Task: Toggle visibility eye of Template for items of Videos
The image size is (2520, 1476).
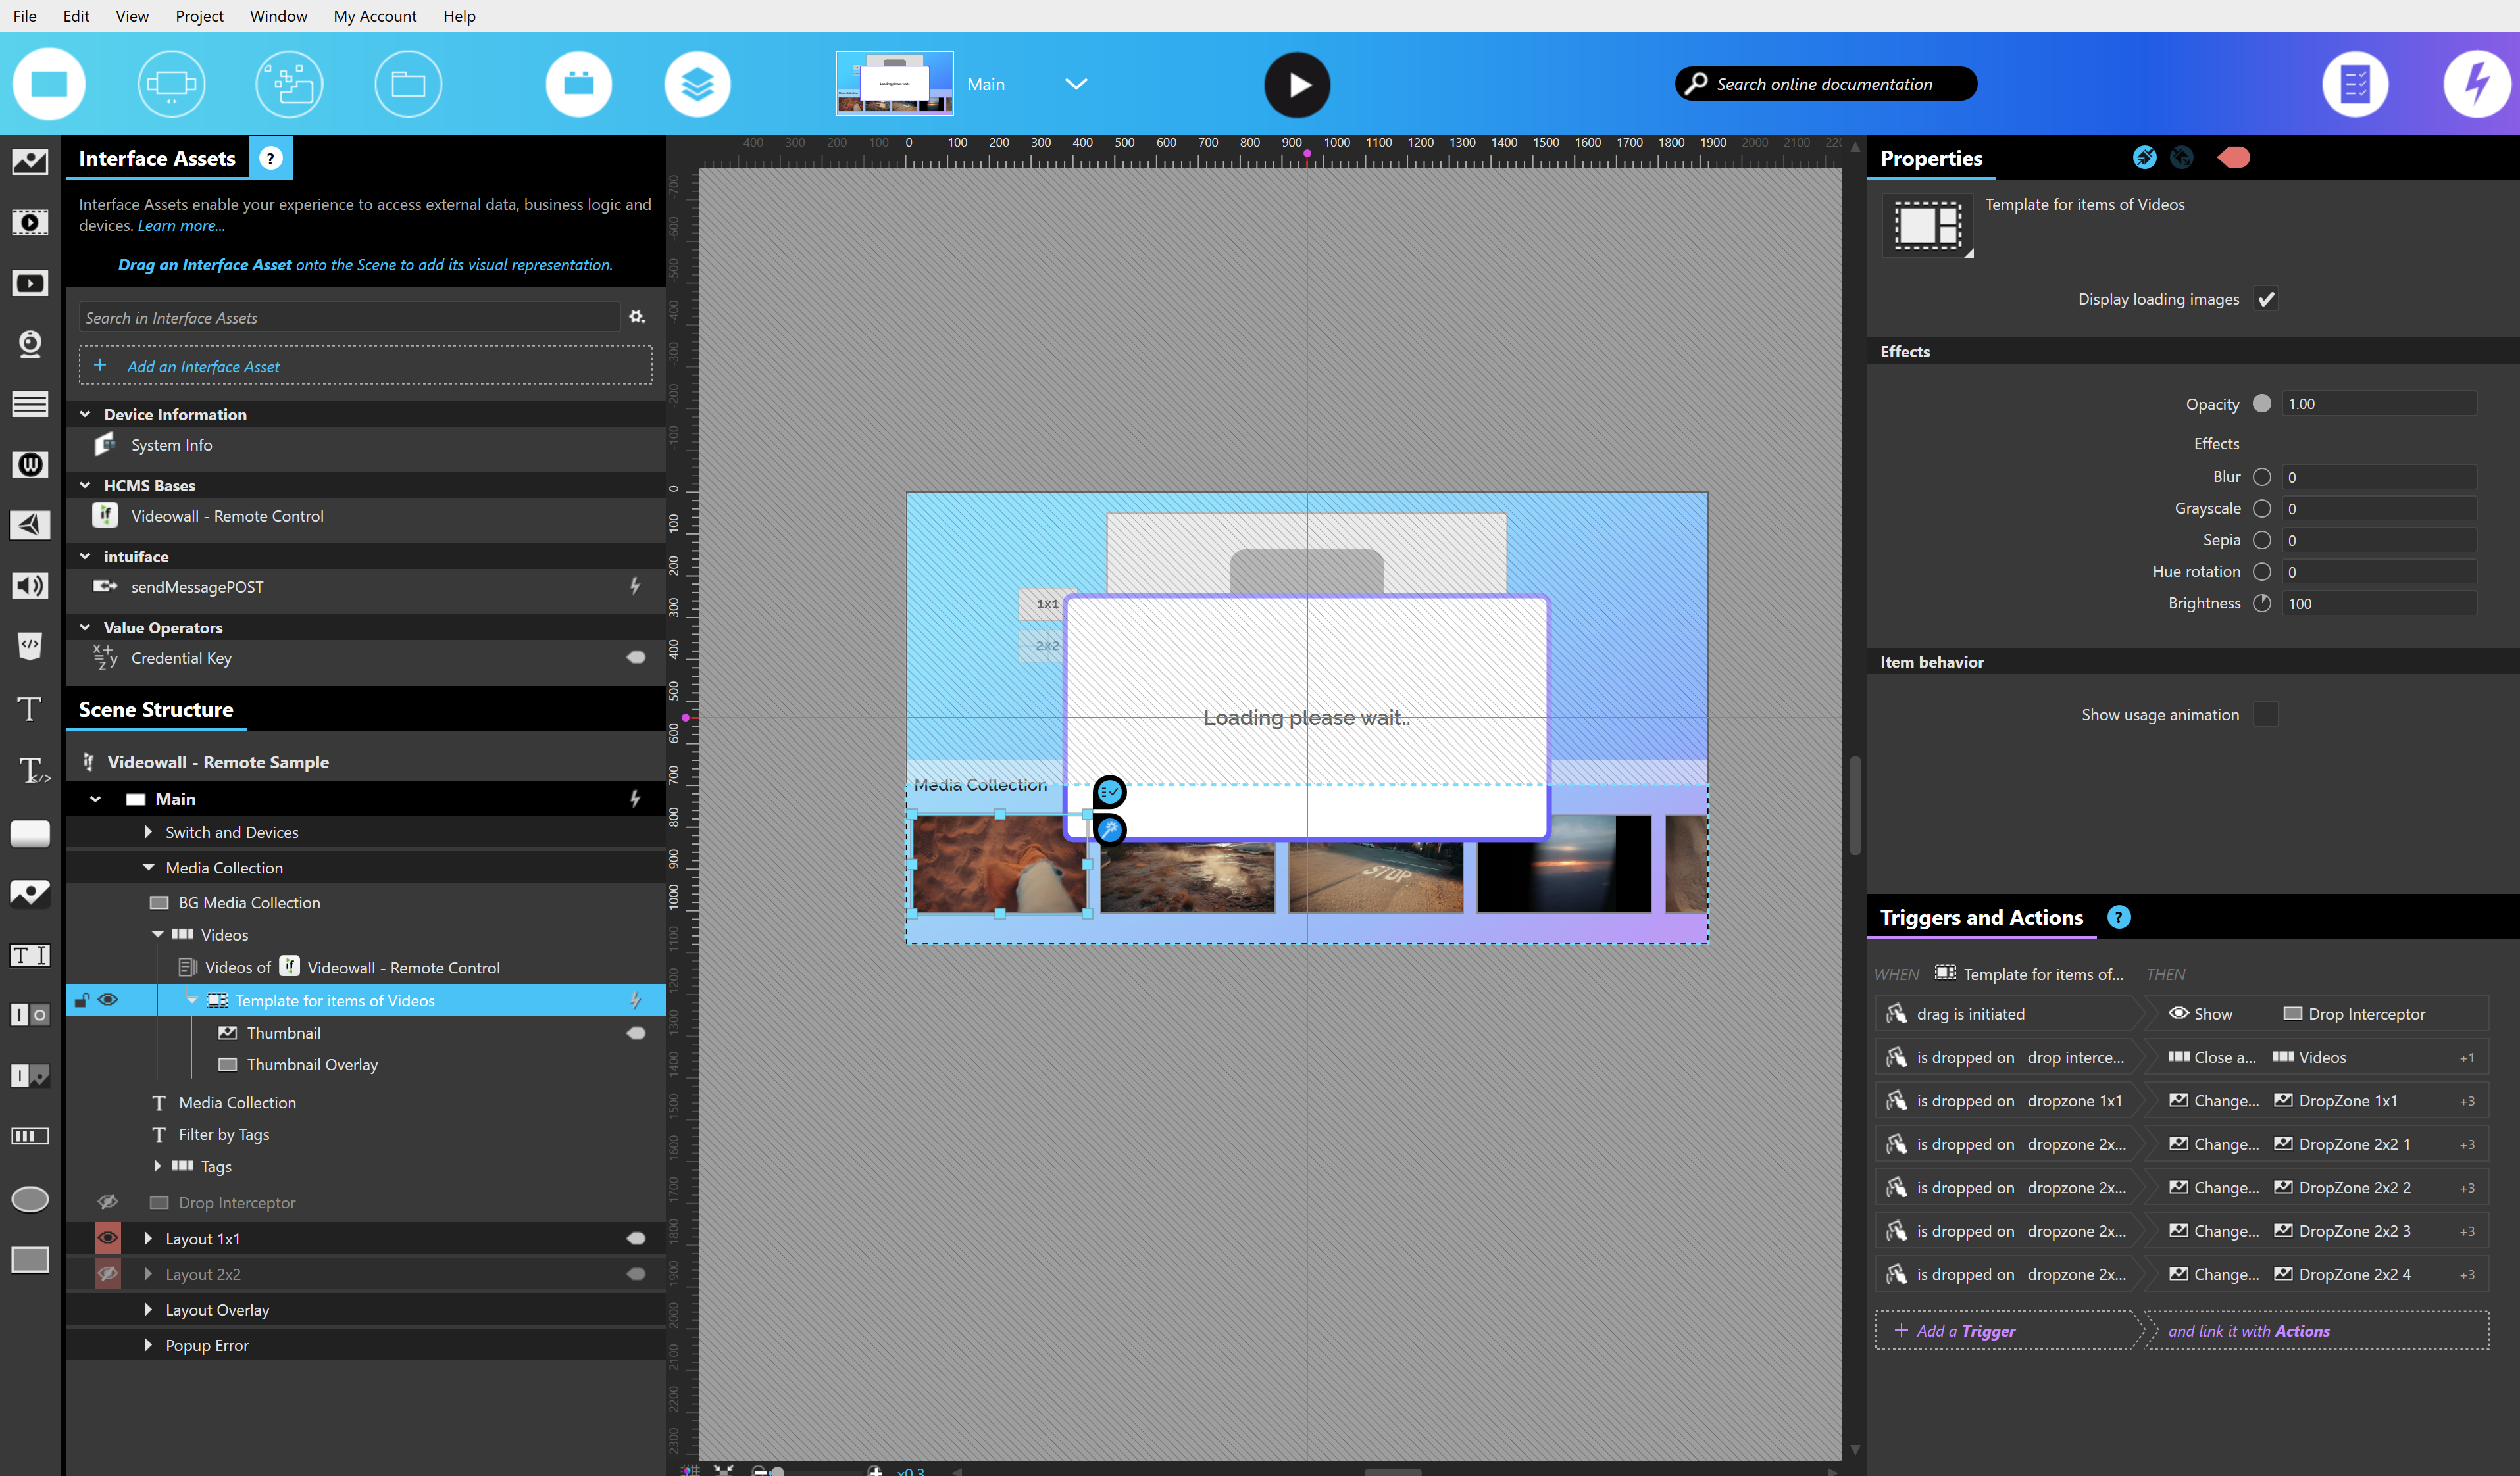Action: (x=108, y=999)
